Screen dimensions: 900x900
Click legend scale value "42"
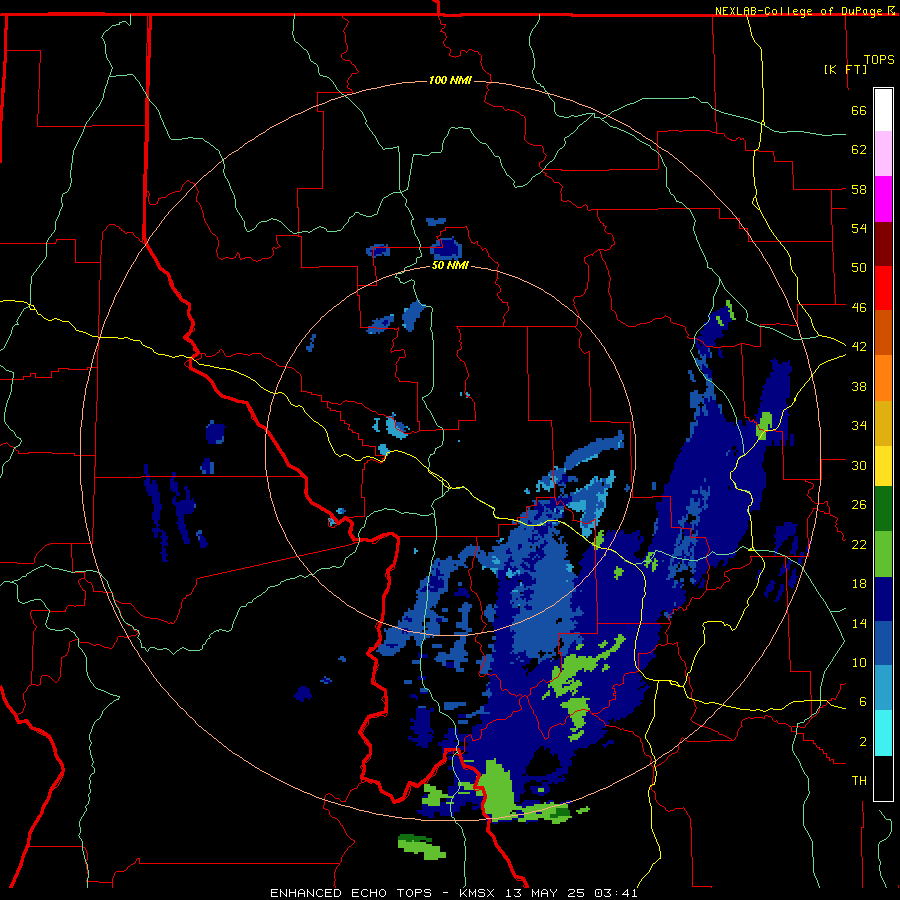click(x=859, y=346)
